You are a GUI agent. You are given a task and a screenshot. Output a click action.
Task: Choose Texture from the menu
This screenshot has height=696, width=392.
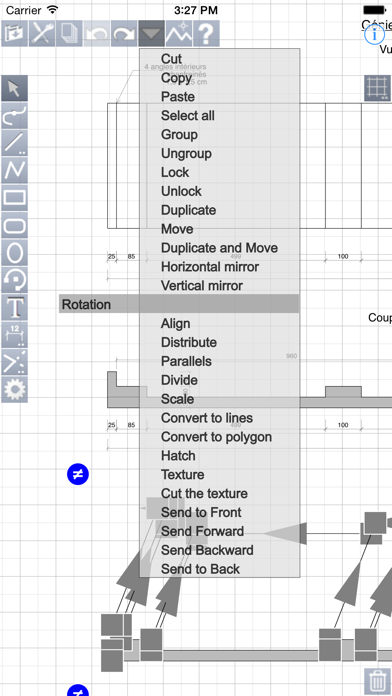[182, 475]
